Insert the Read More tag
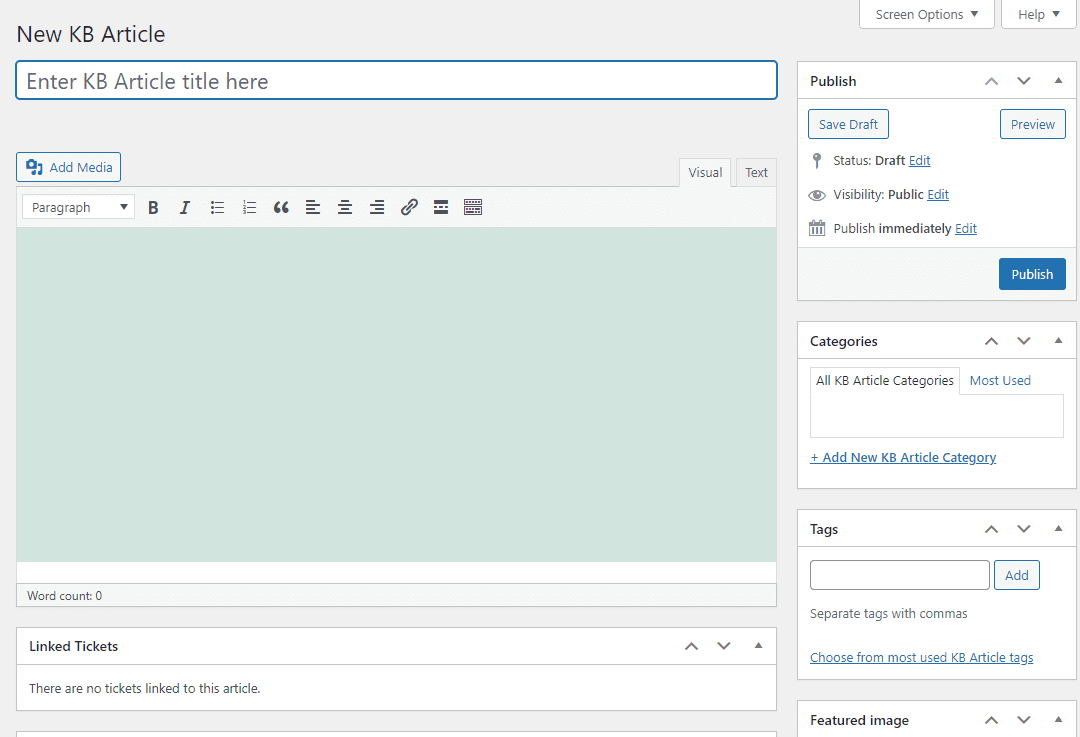1080x737 pixels. (x=441, y=207)
